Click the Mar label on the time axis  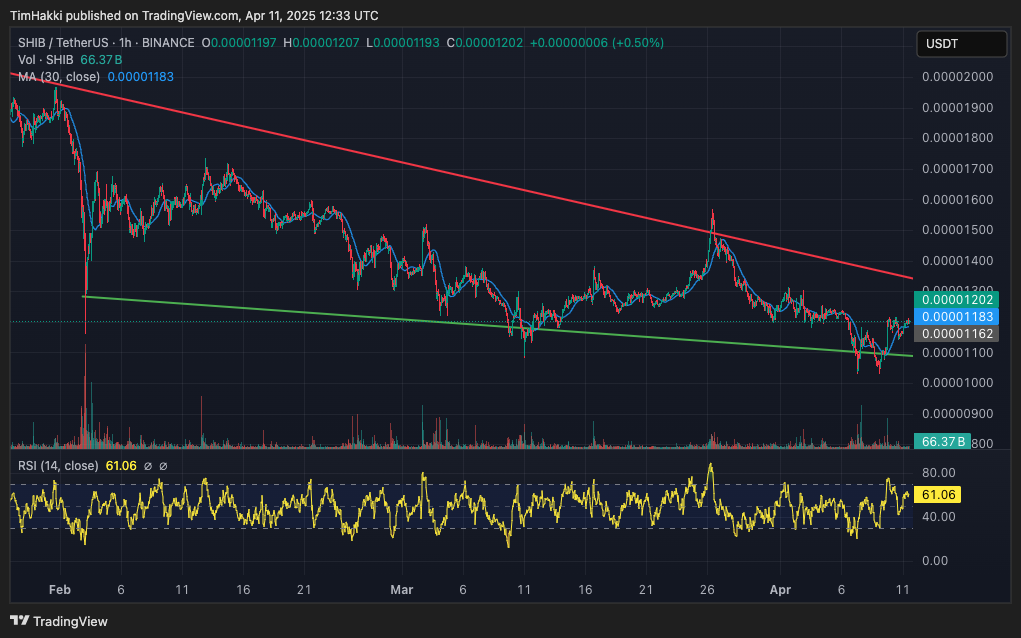pyautogui.click(x=402, y=590)
